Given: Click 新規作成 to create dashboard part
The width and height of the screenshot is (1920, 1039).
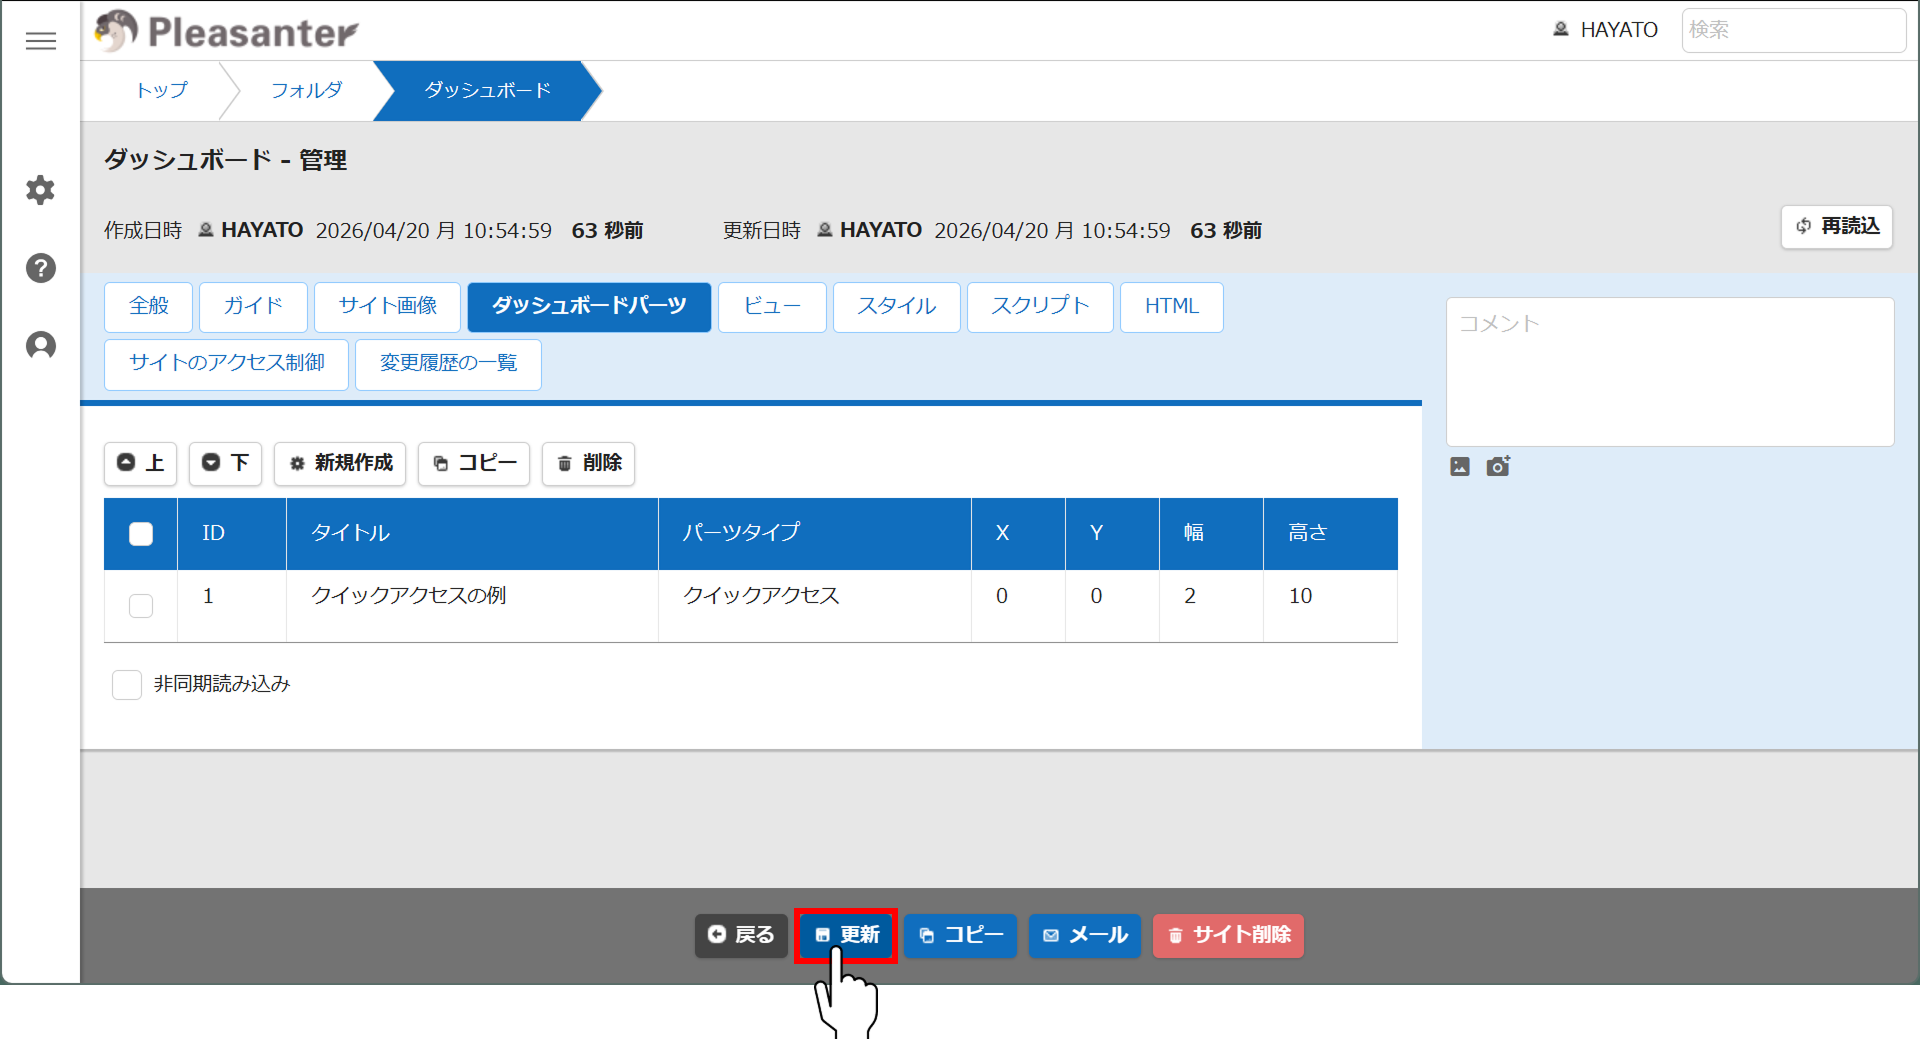Looking at the screenshot, I should coord(340,463).
